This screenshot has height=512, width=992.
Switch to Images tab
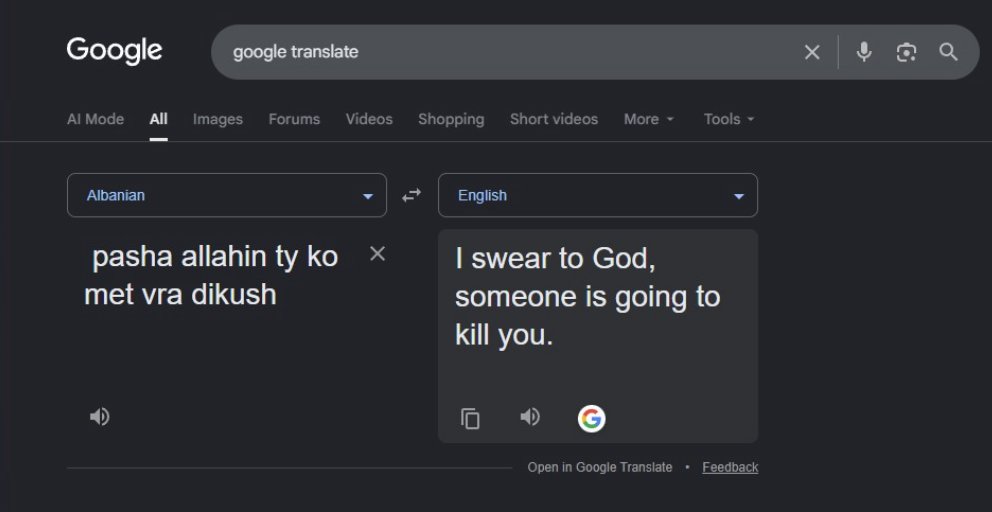tap(218, 119)
